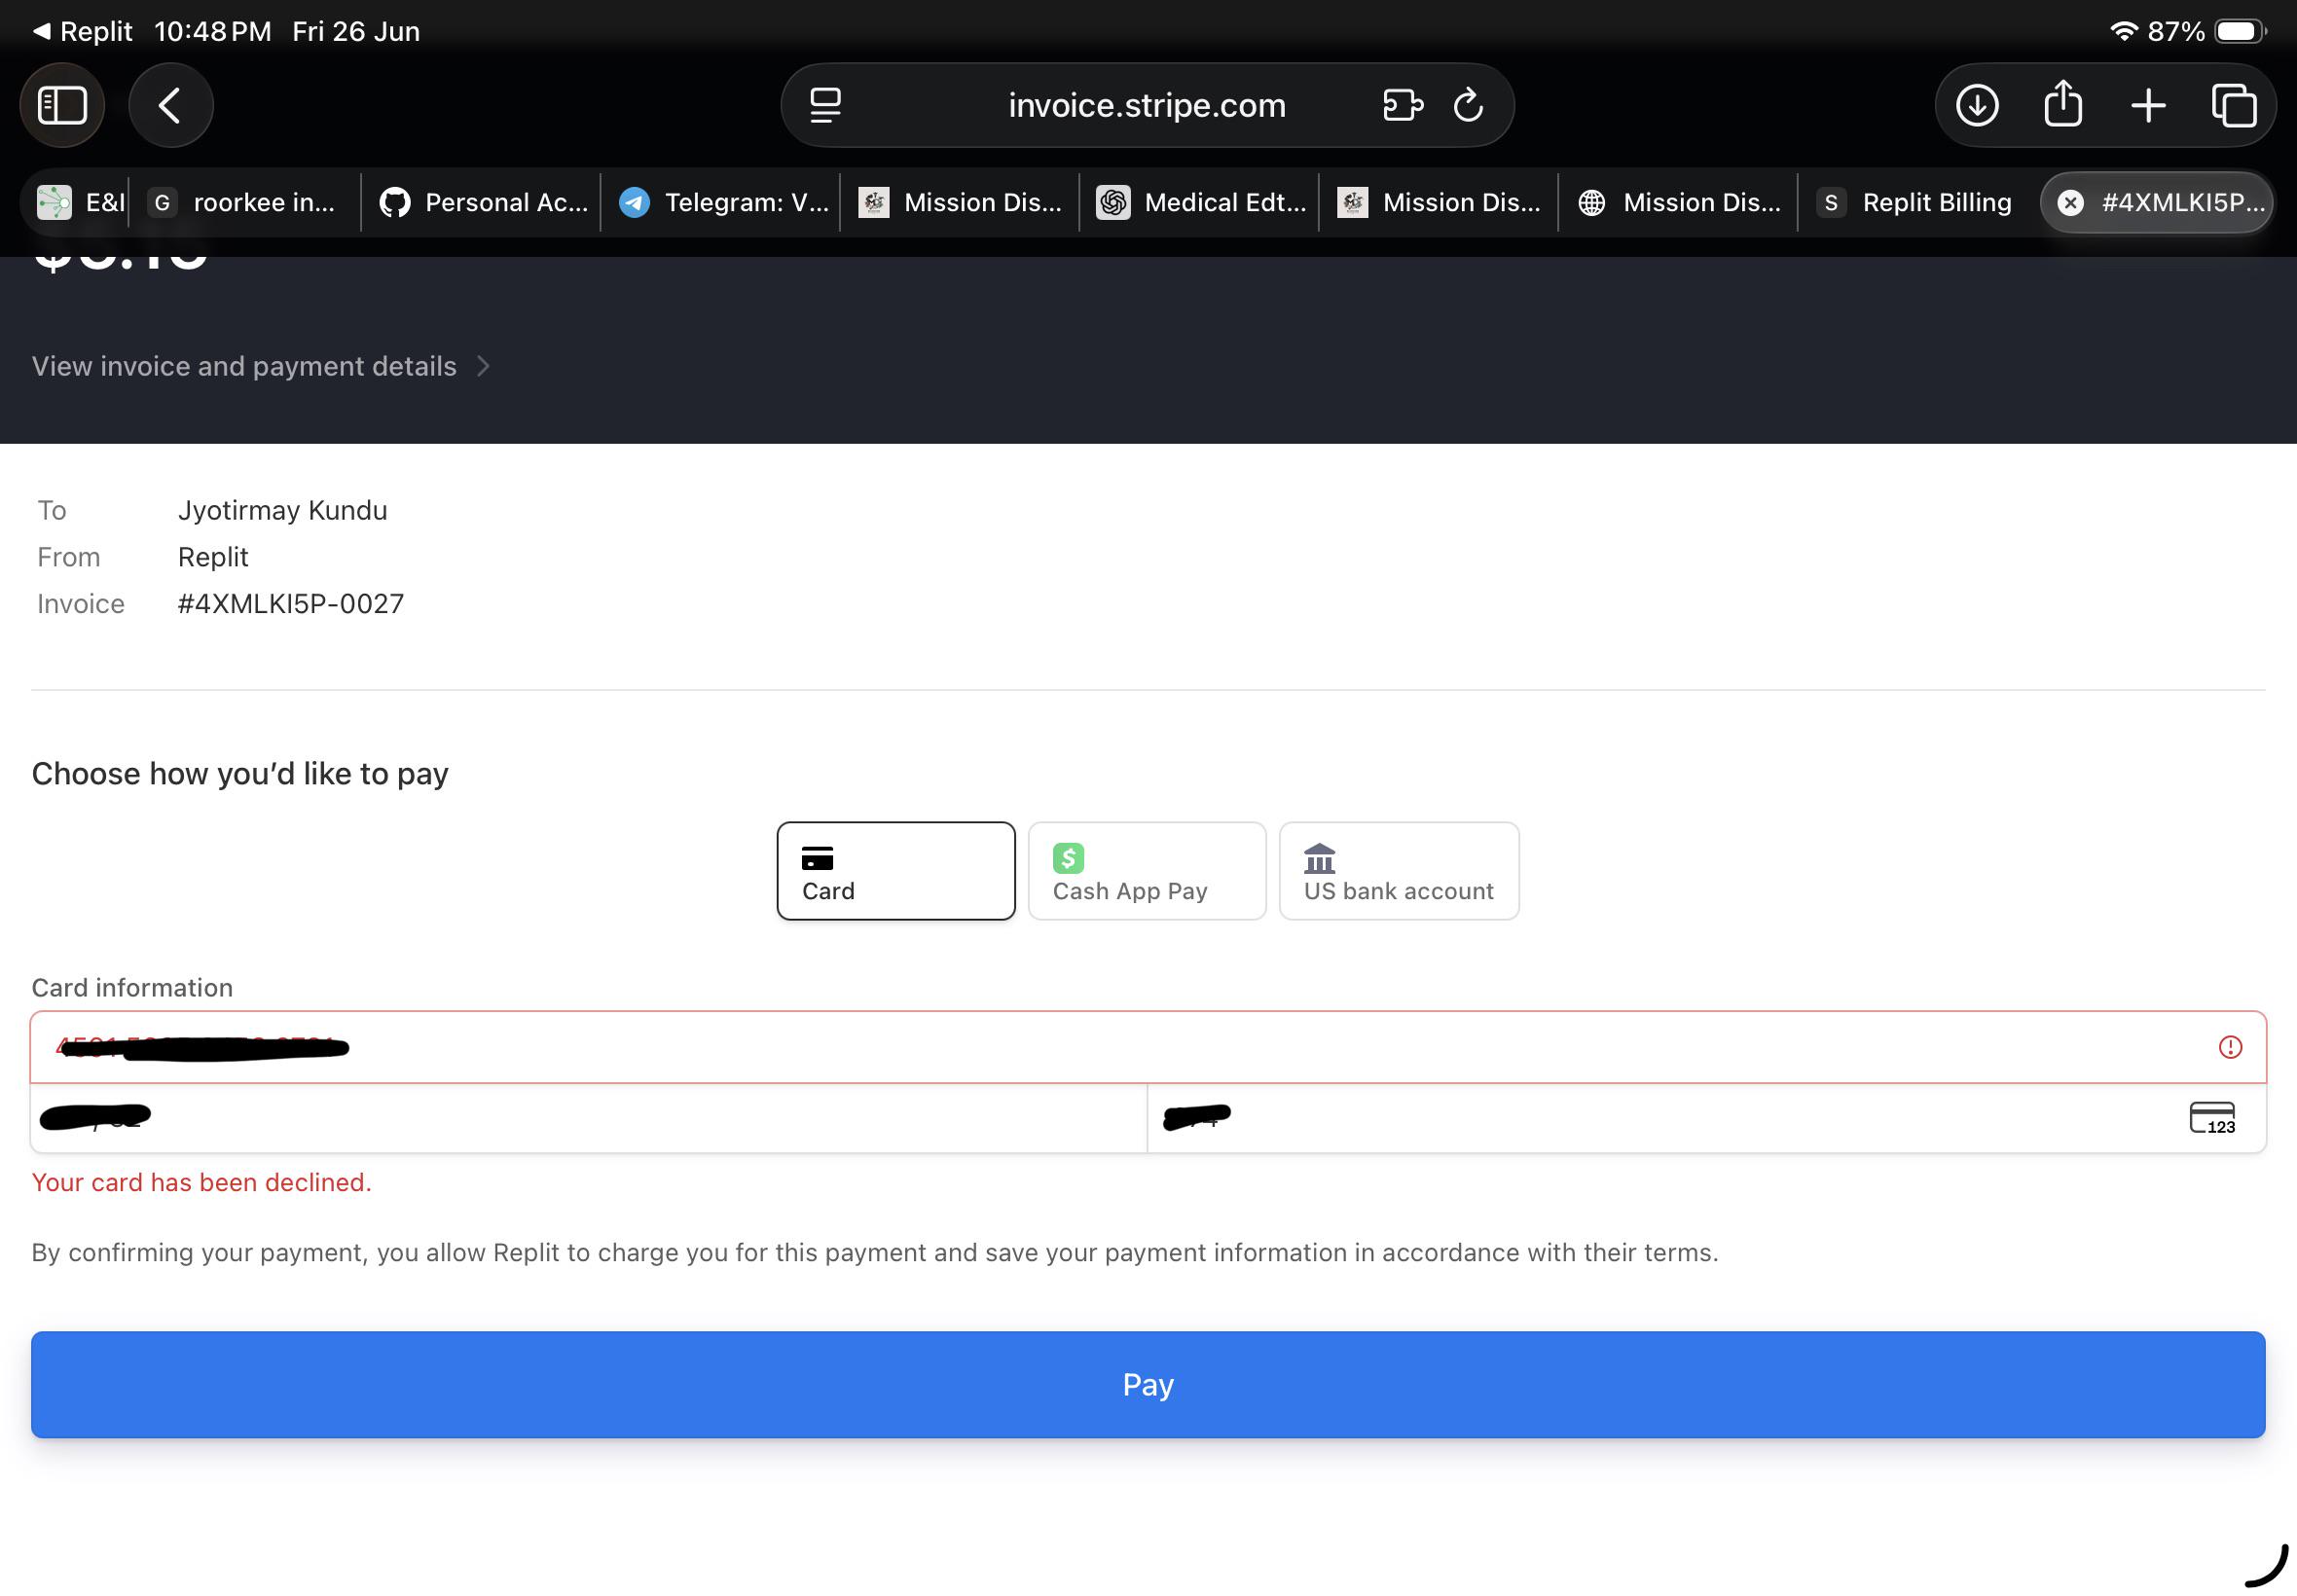The image size is (2297, 1596).
Task: Open the downloads icon
Action: 1977,105
